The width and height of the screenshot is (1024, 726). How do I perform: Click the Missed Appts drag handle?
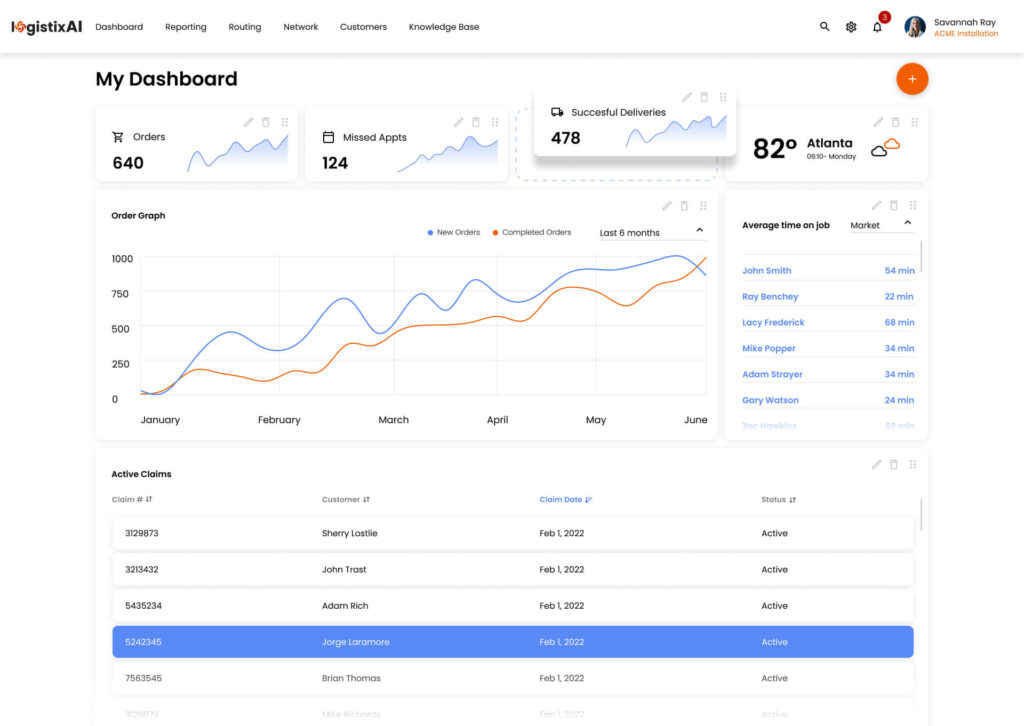[495, 122]
